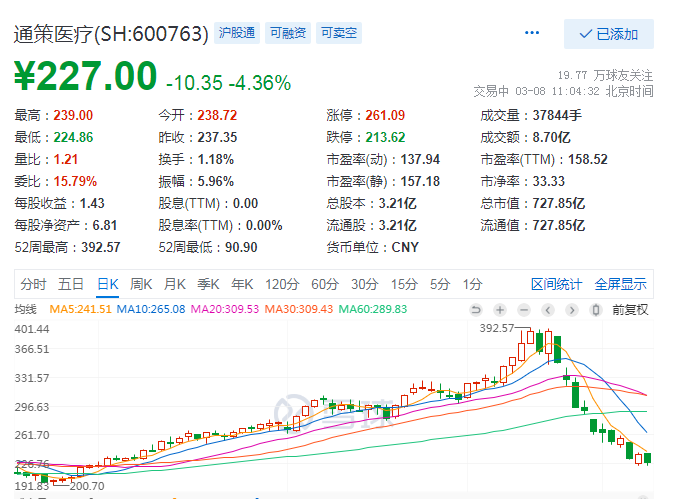Click the 成交量 value 37844手
The image size is (674, 499).
[557, 115]
